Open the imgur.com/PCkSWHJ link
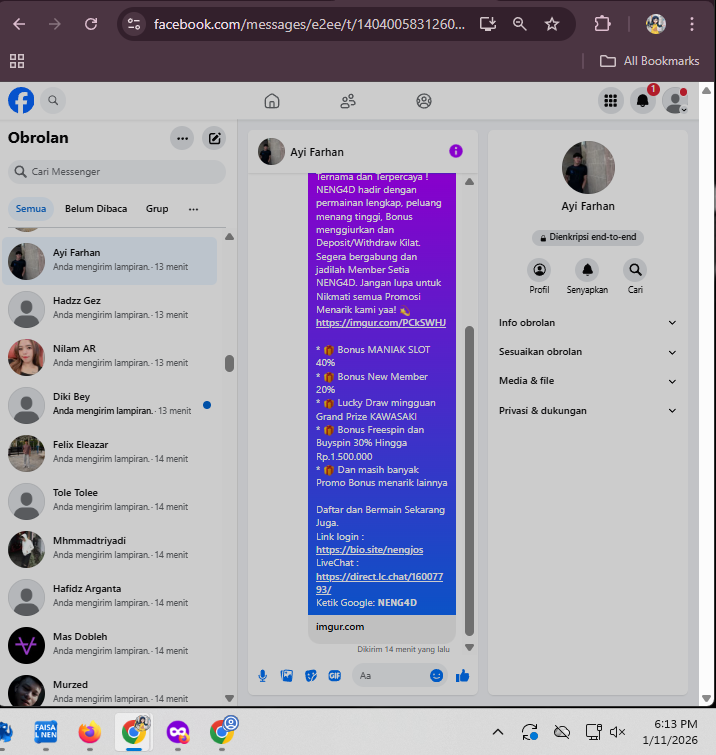Screen dimensions: 716x755 click(x=381, y=323)
